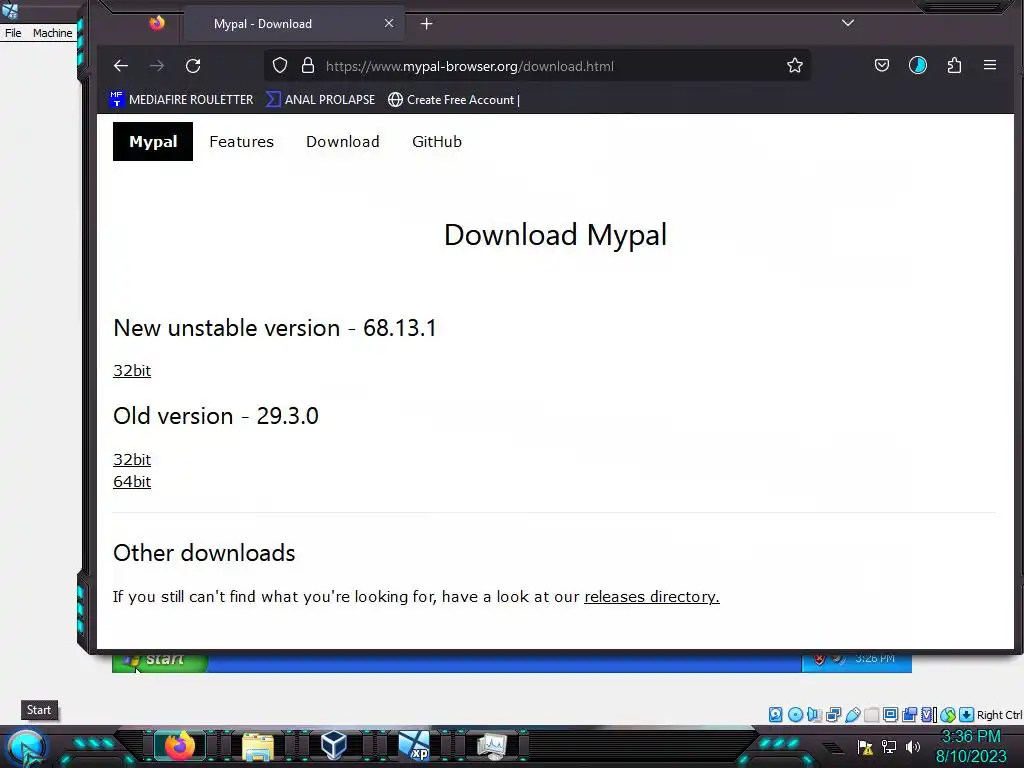Open the Action Center flag tray icon
1024x768 pixels.
(865, 747)
